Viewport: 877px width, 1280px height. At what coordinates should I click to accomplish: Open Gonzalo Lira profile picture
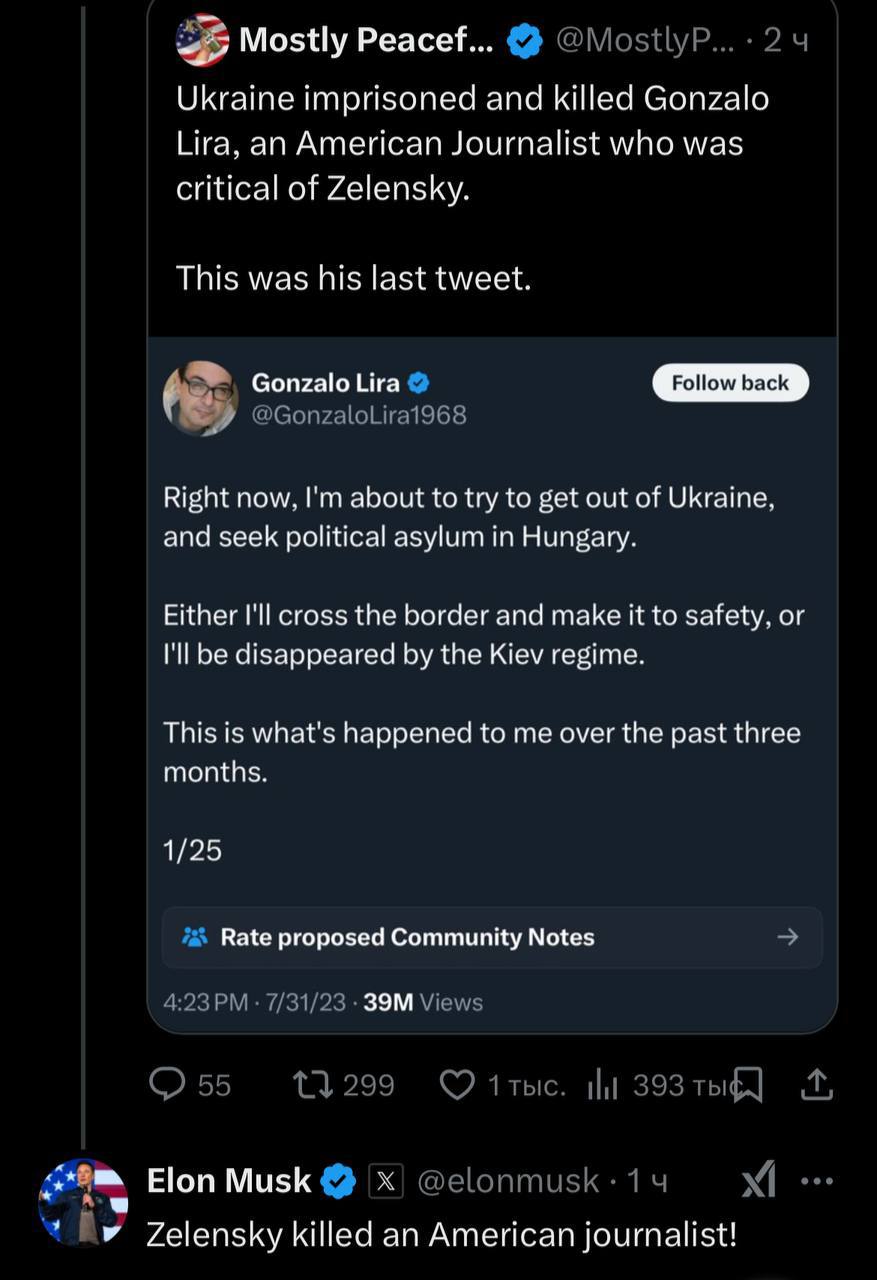201,397
